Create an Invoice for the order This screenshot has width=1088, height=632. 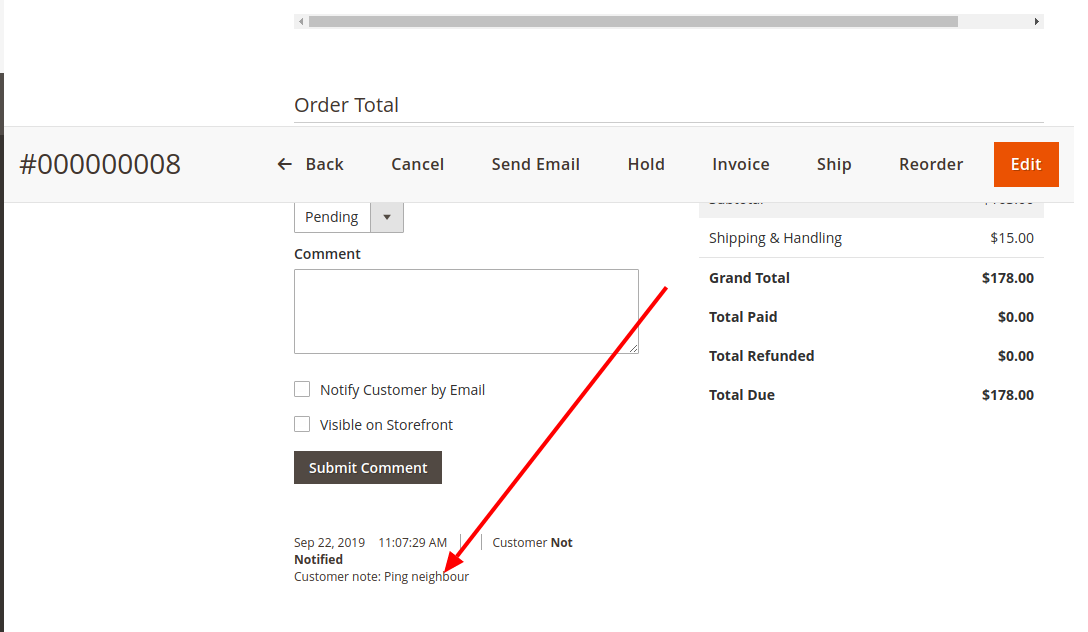740,164
